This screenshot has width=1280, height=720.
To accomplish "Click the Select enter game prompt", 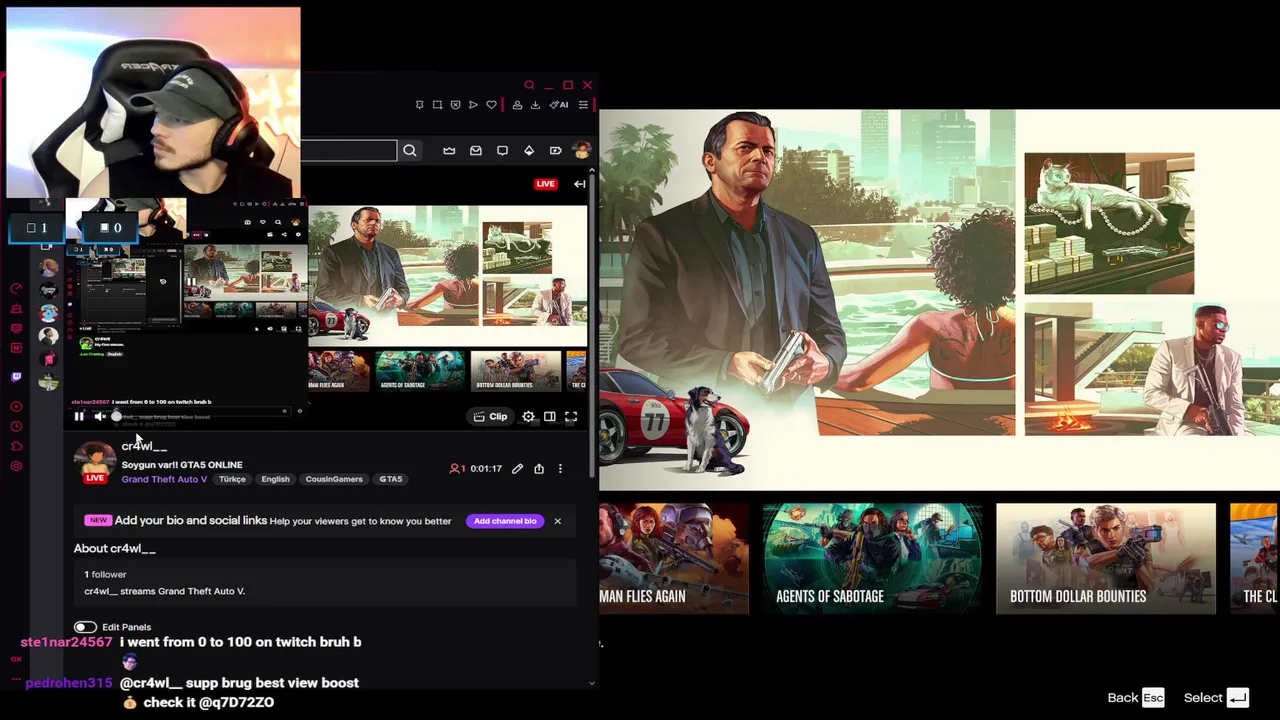I will click(x=1216, y=698).
